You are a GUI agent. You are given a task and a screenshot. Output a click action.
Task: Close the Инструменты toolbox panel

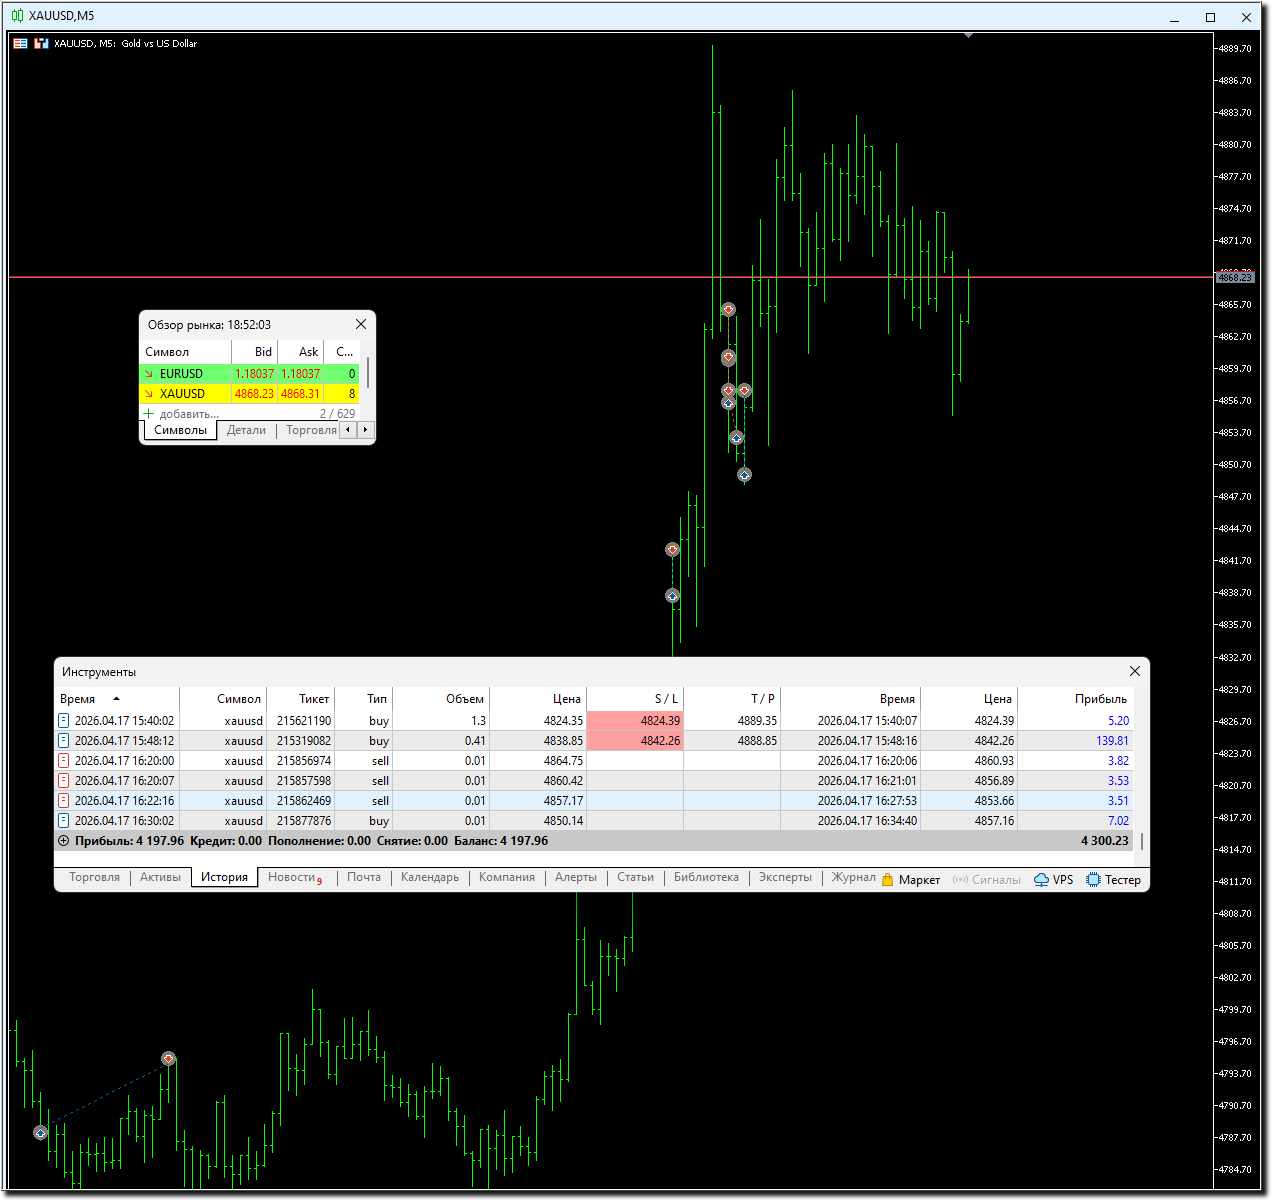(1134, 671)
